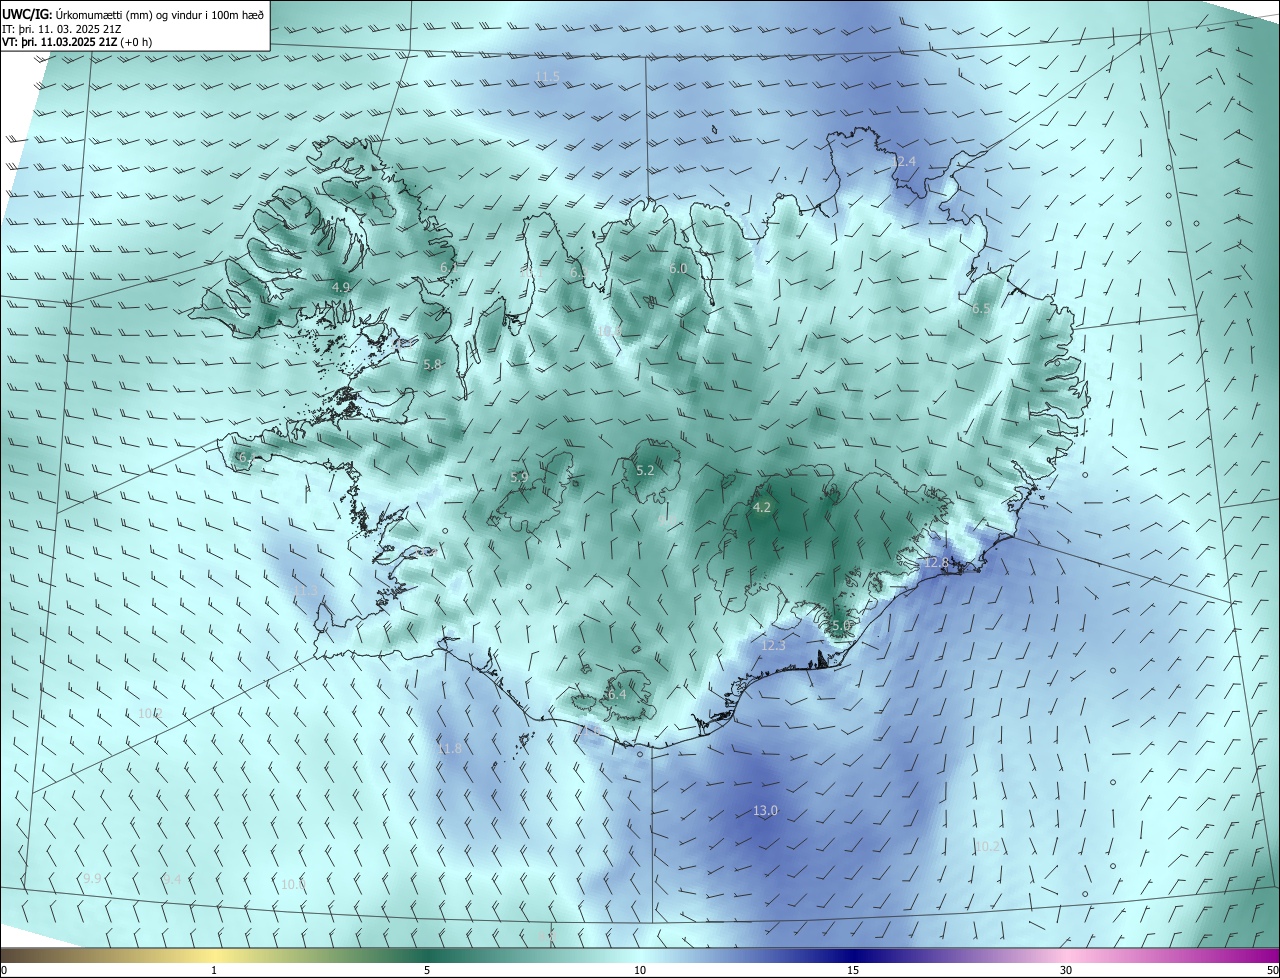Click the 5.2 value label
This screenshot has height=978, width=1280.
point(645,470)
